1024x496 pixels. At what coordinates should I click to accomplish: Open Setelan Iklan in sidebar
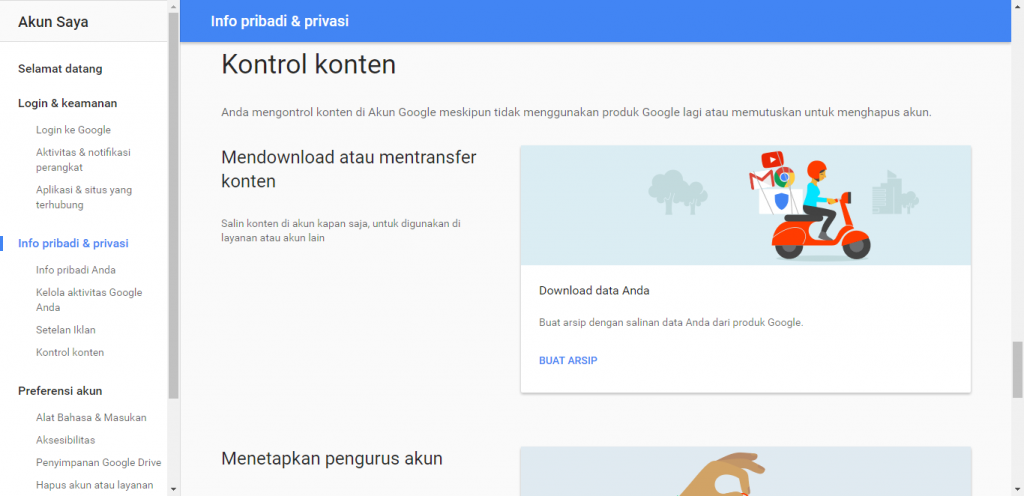tap(65, 330)
